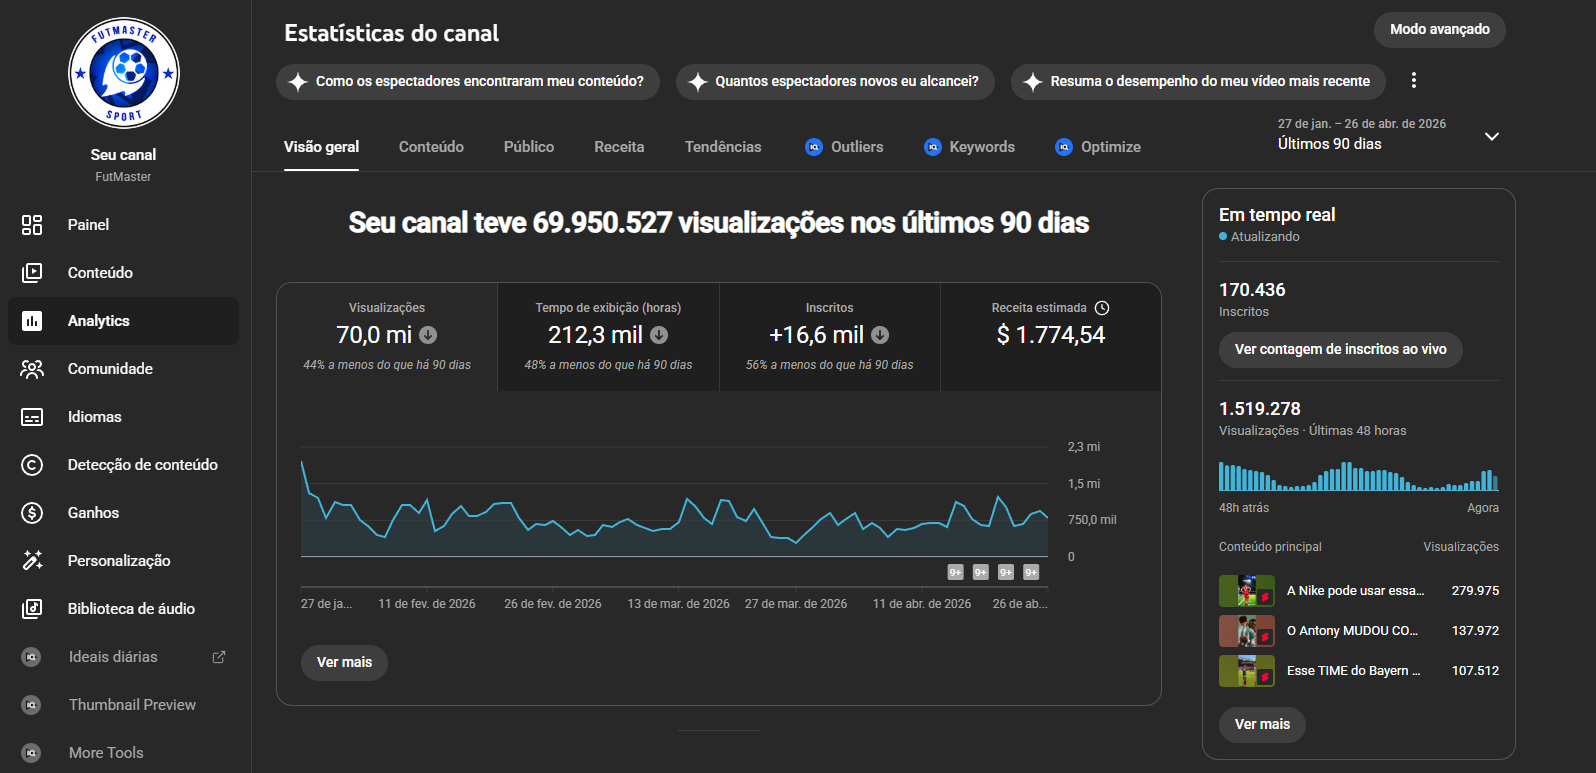Open Biblioteca de áudio icon

click(x=32, y=609)
